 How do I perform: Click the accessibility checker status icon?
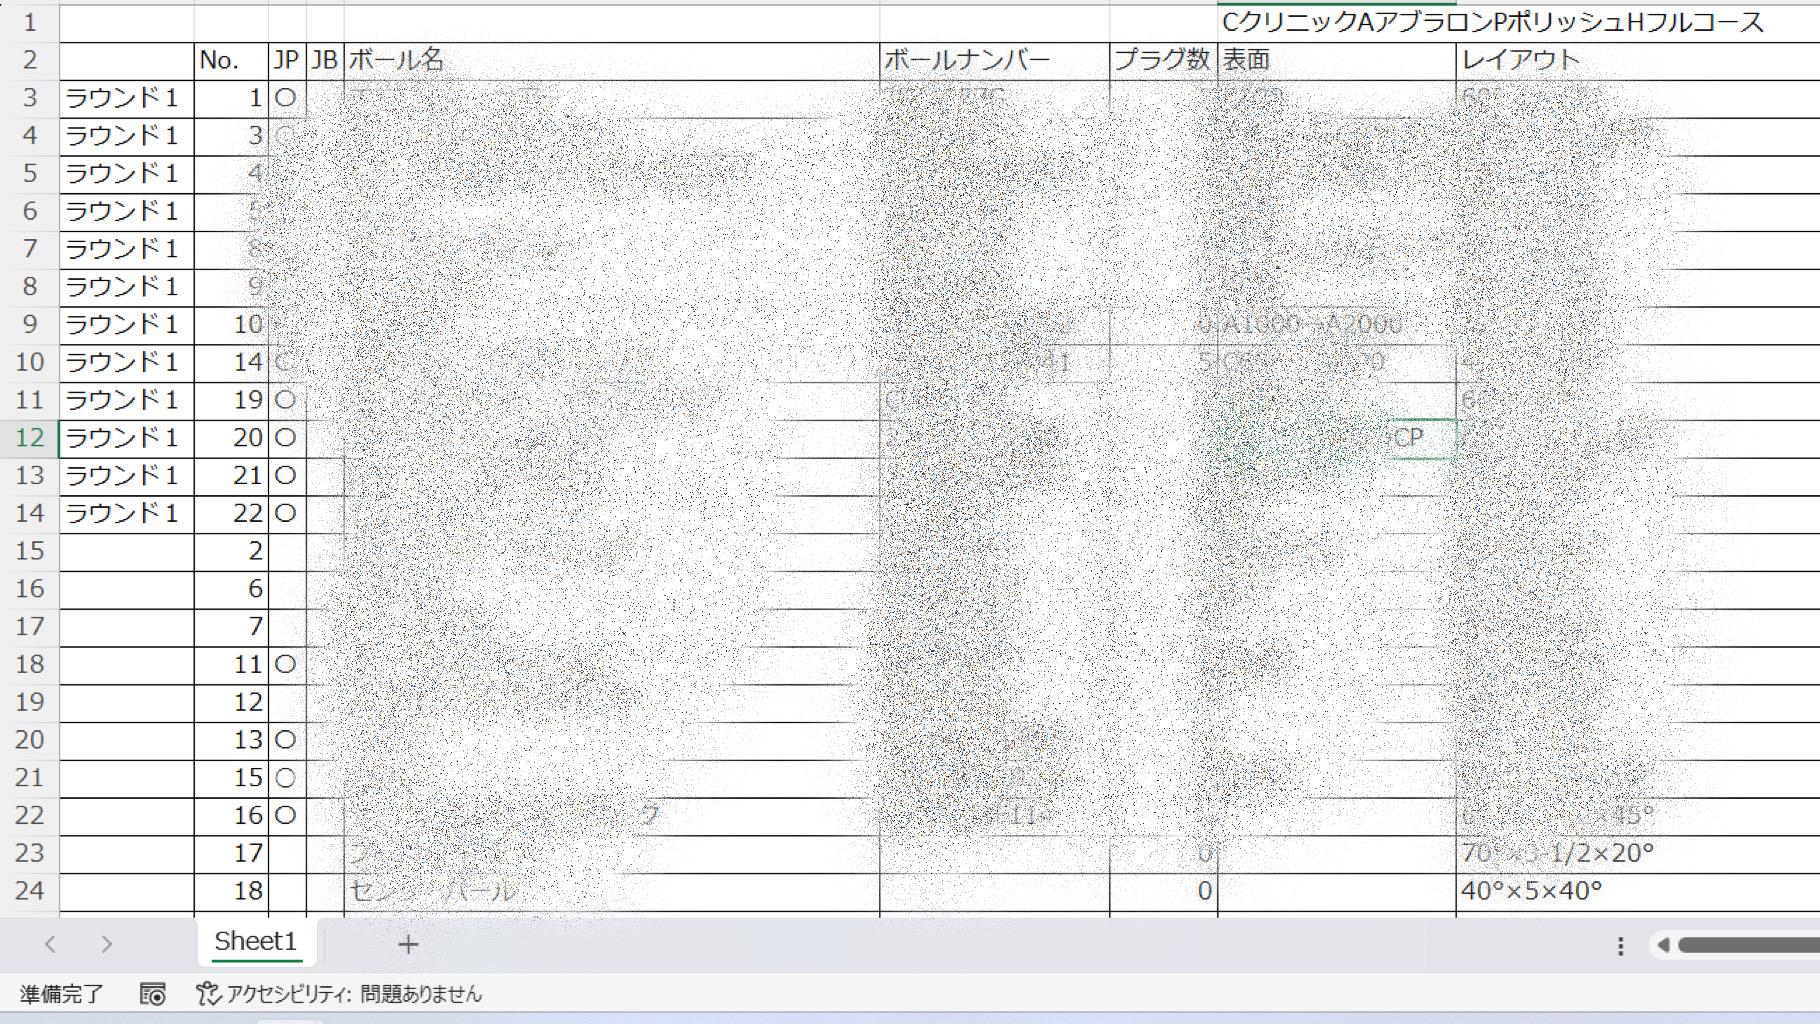[x=208, y=994]
